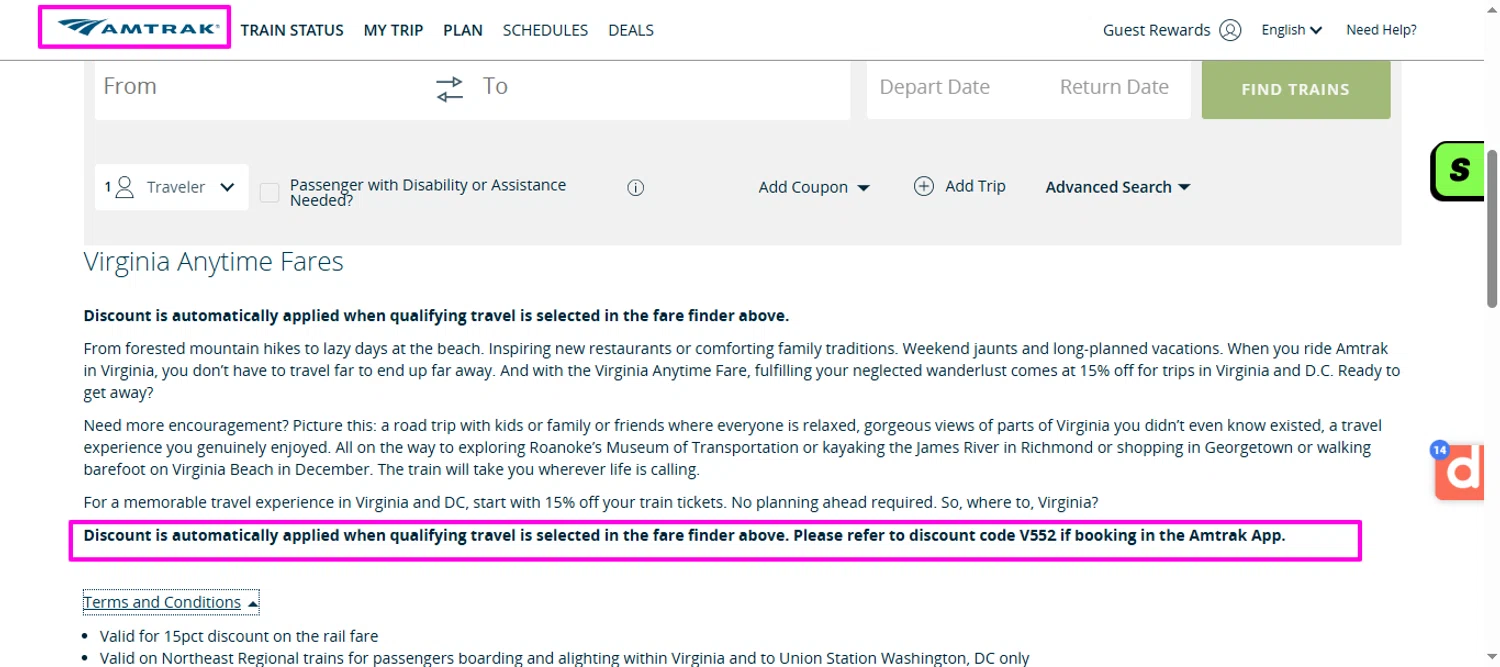Click the discount code V552 sentence
The height and width of the screenshot is (667, 1500).
tap(685, 535)
